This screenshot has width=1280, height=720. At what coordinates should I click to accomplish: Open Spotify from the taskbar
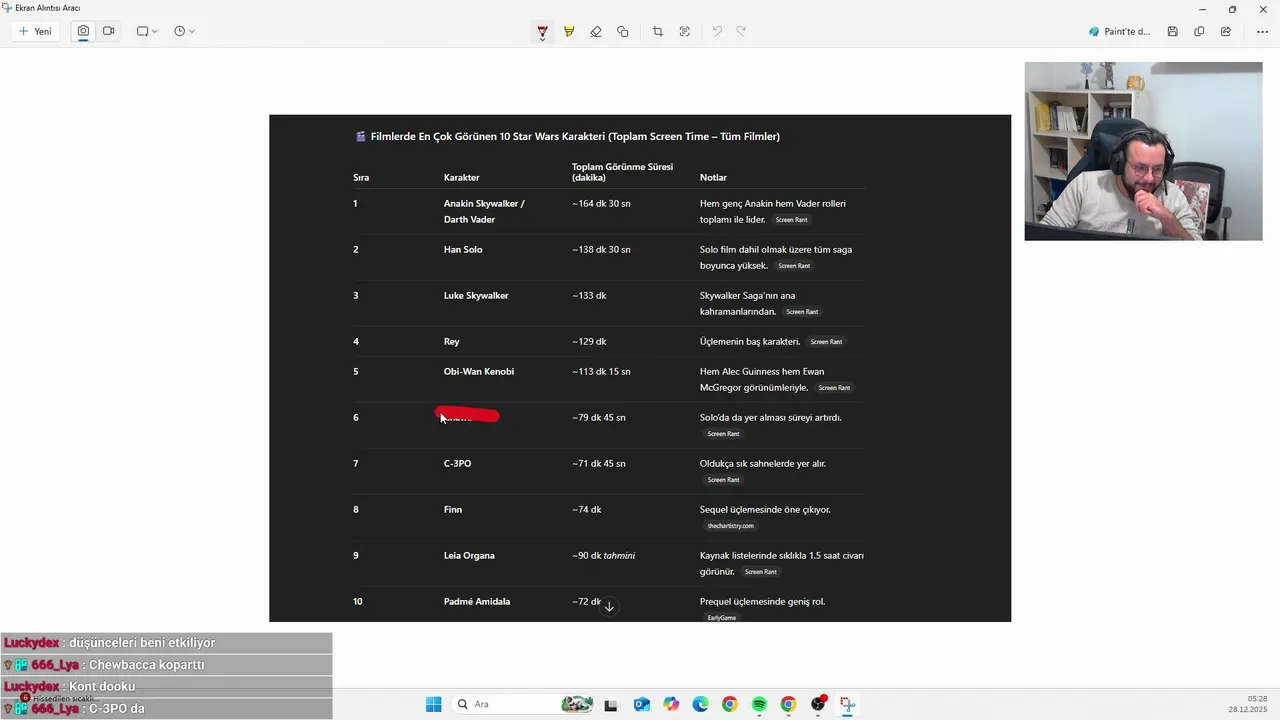[x=759, y=704]
